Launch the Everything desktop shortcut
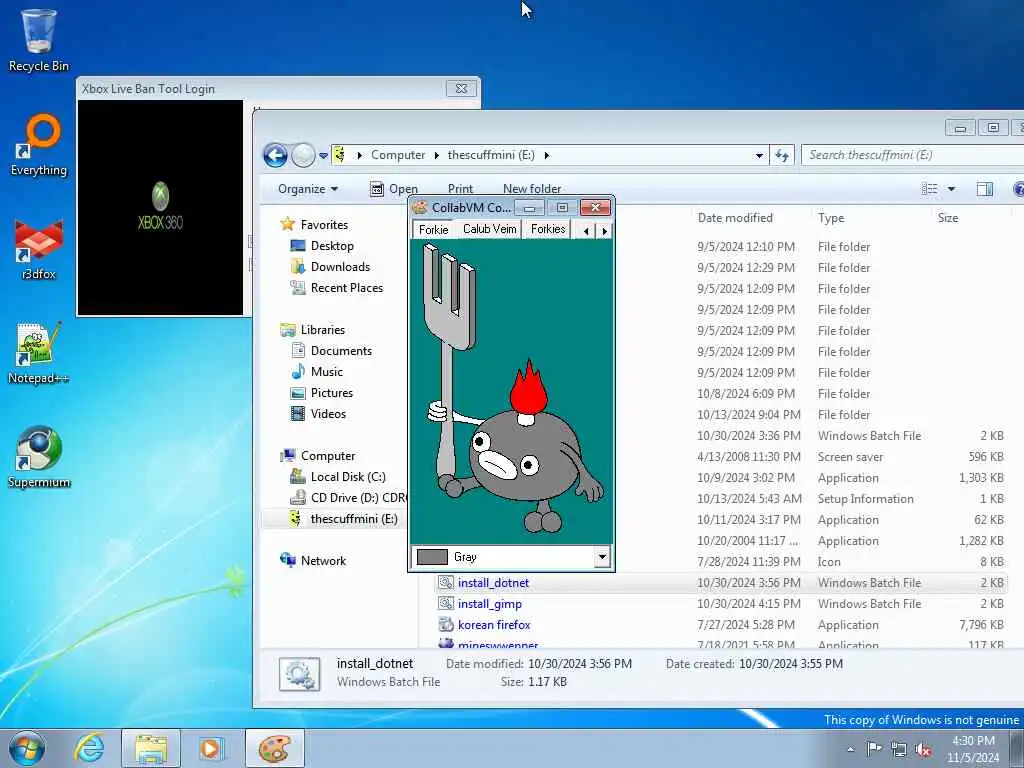 pyautogui.click(x=39, y=145)
